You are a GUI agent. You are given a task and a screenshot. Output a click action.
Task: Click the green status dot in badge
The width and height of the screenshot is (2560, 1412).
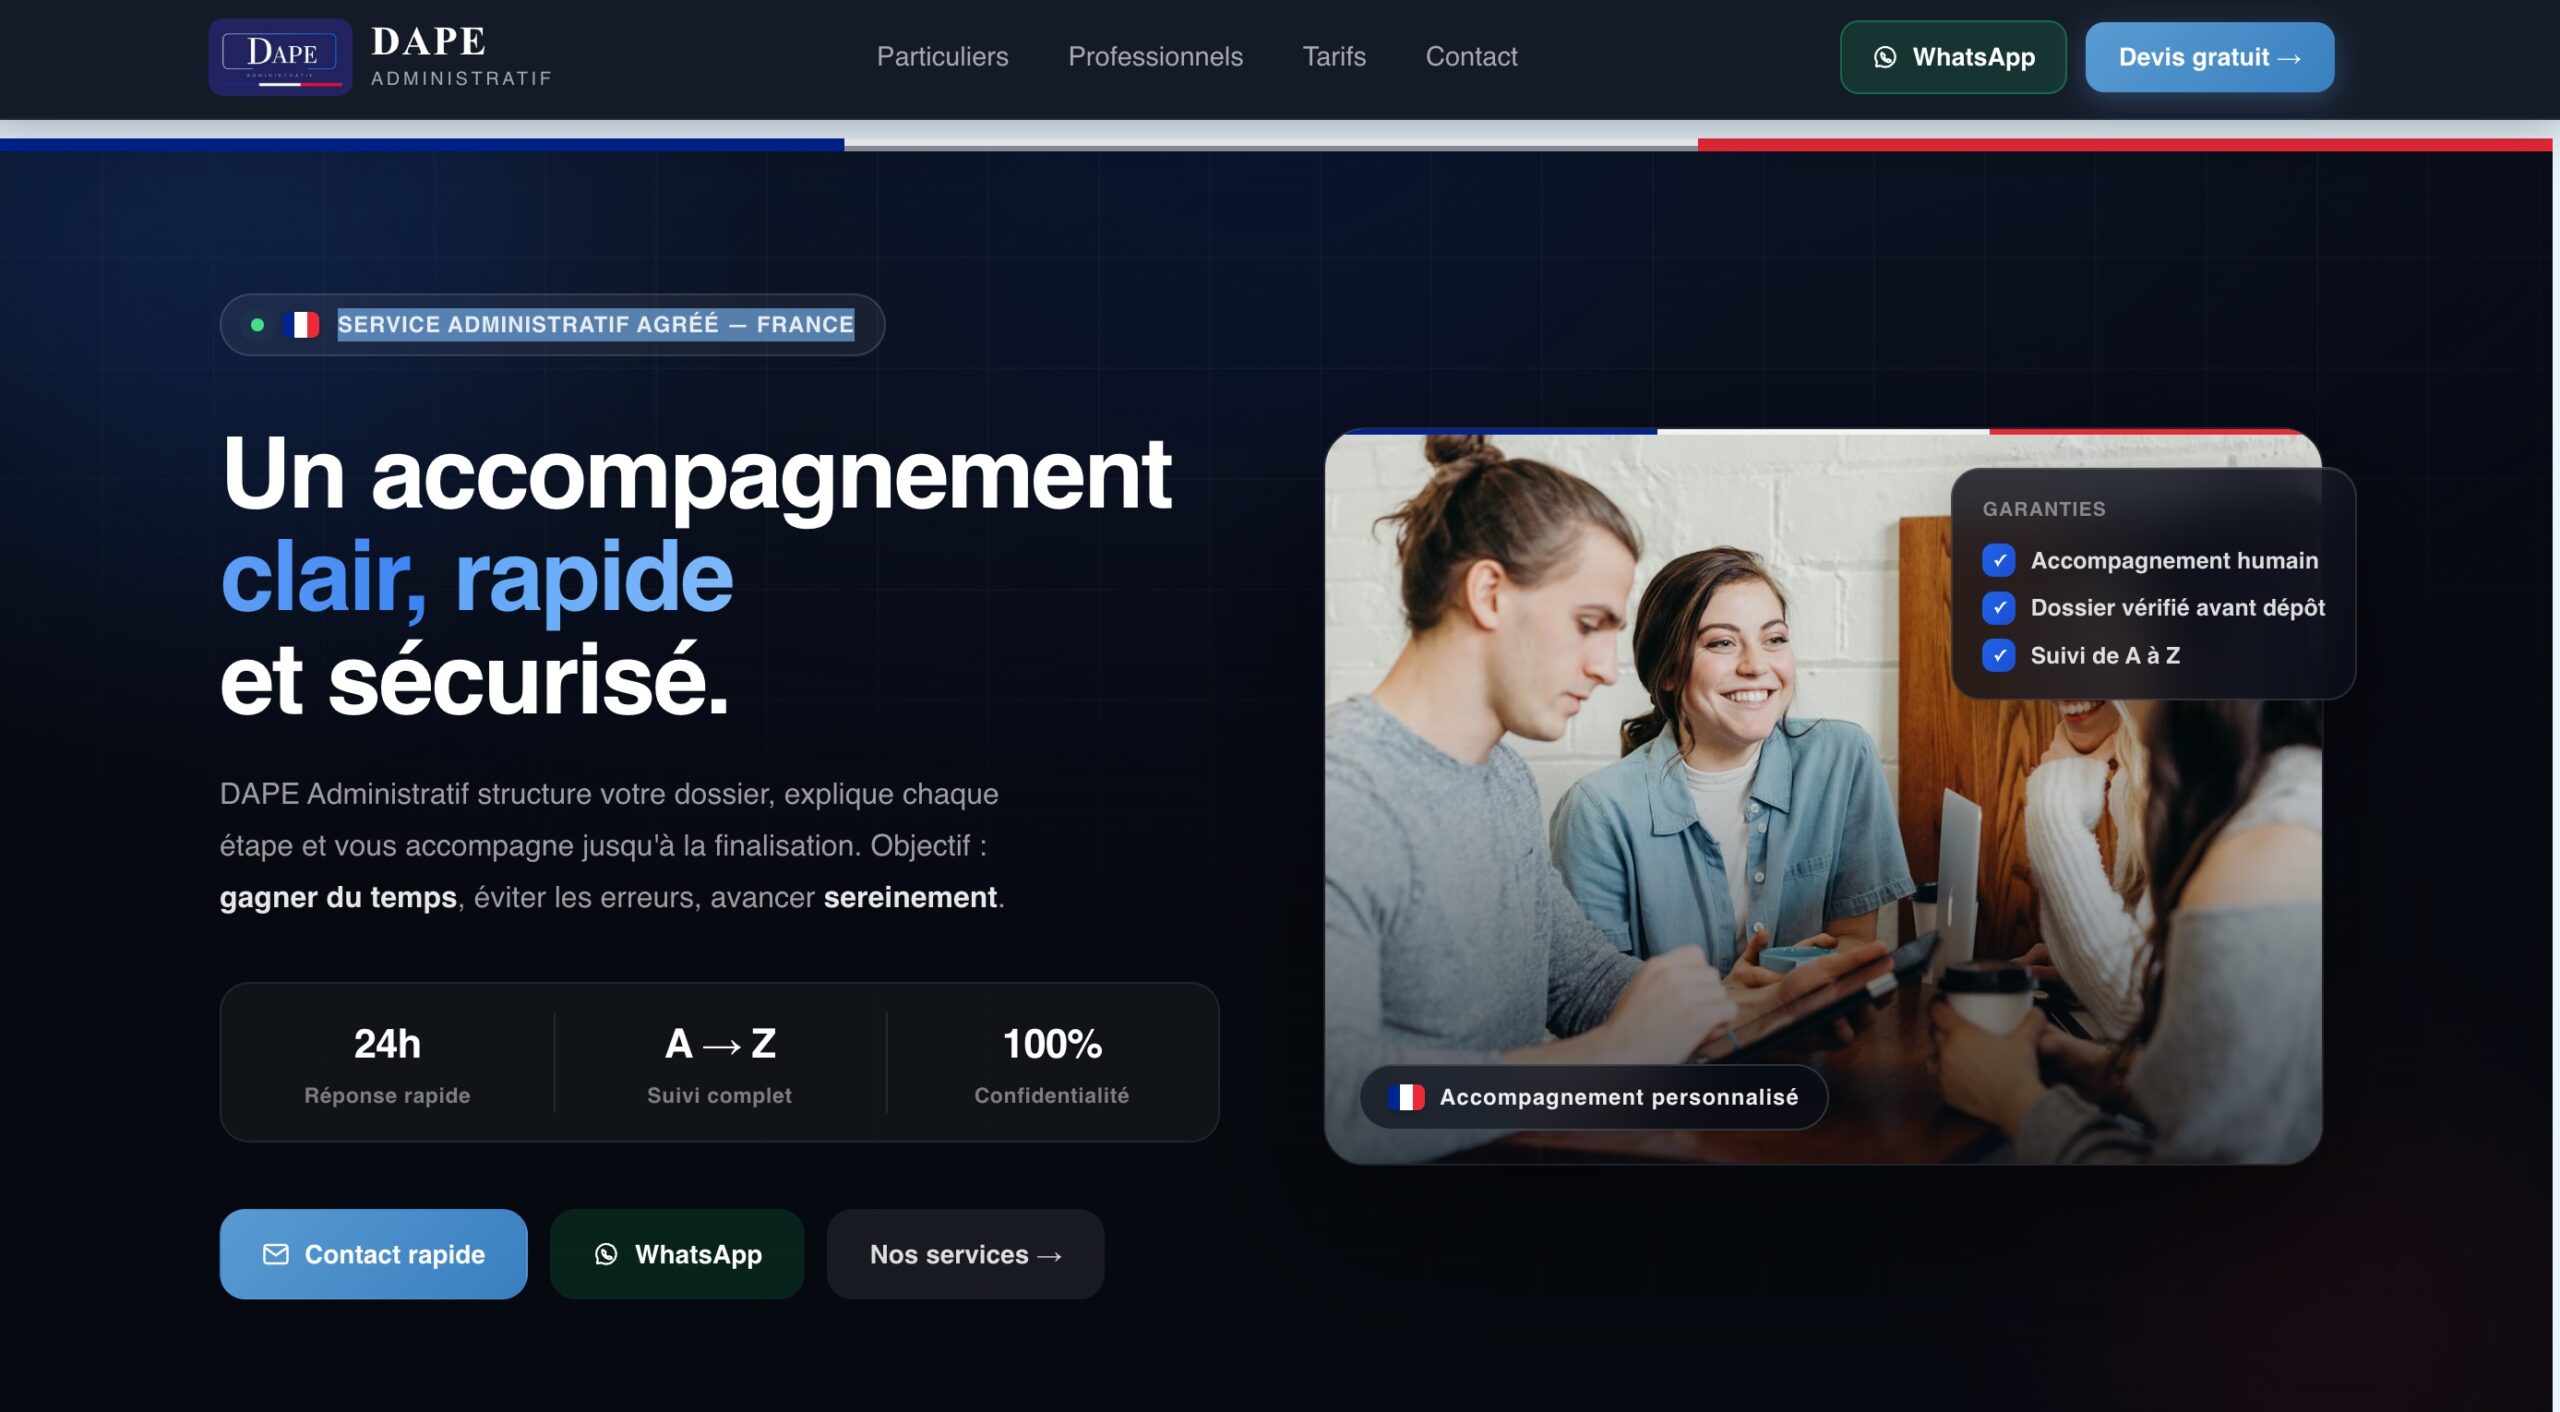pos(257,324)
